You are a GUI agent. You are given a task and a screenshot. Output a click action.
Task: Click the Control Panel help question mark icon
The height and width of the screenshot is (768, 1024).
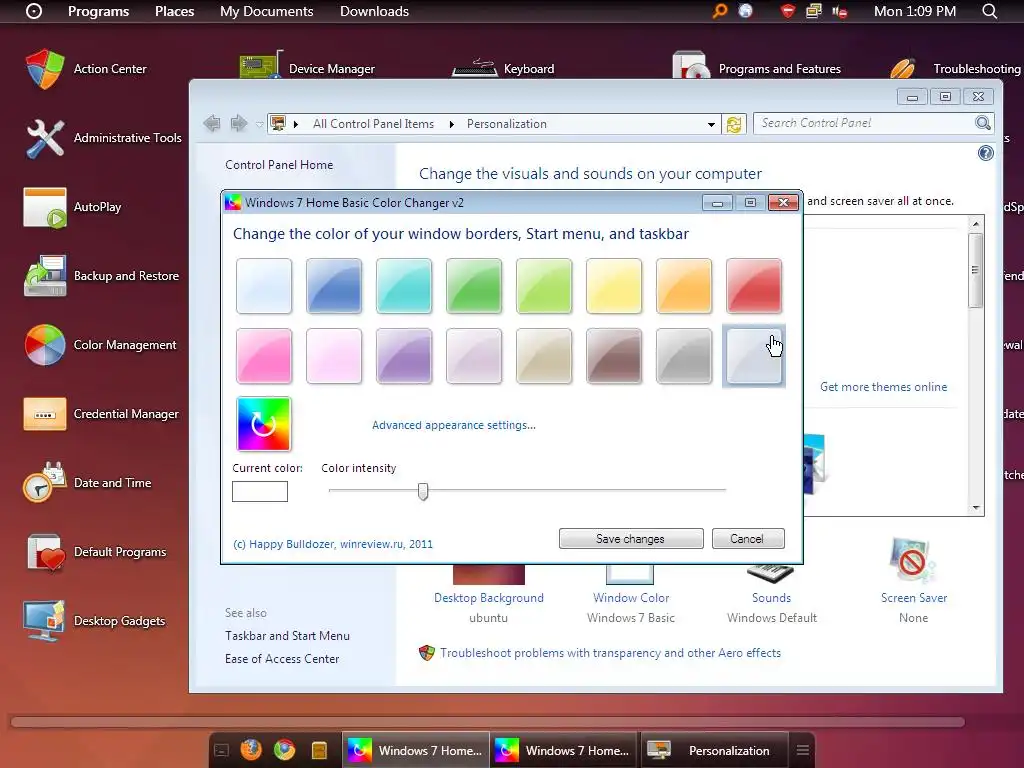coord(985,153)
